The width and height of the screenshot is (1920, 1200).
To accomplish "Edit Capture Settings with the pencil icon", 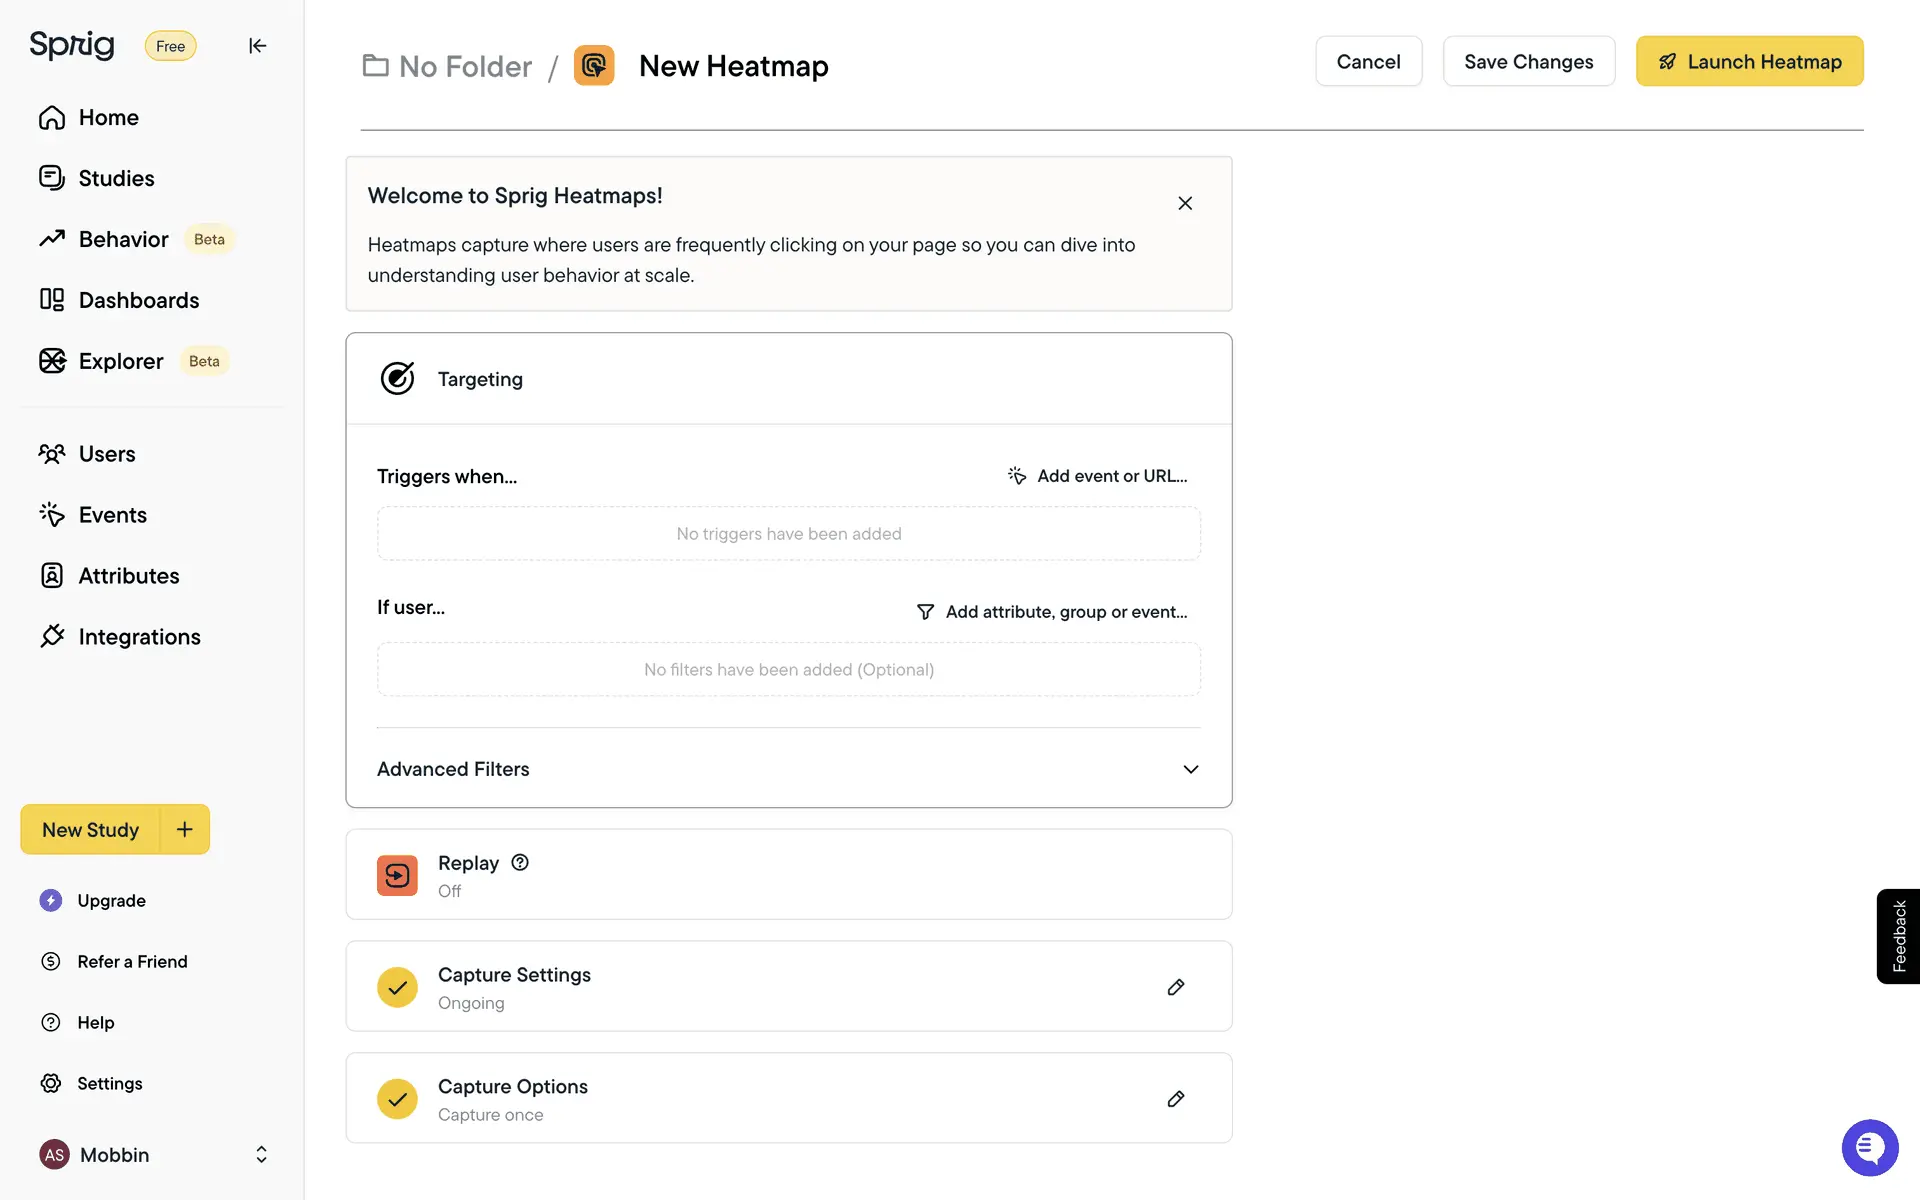I will point(1176,987).
